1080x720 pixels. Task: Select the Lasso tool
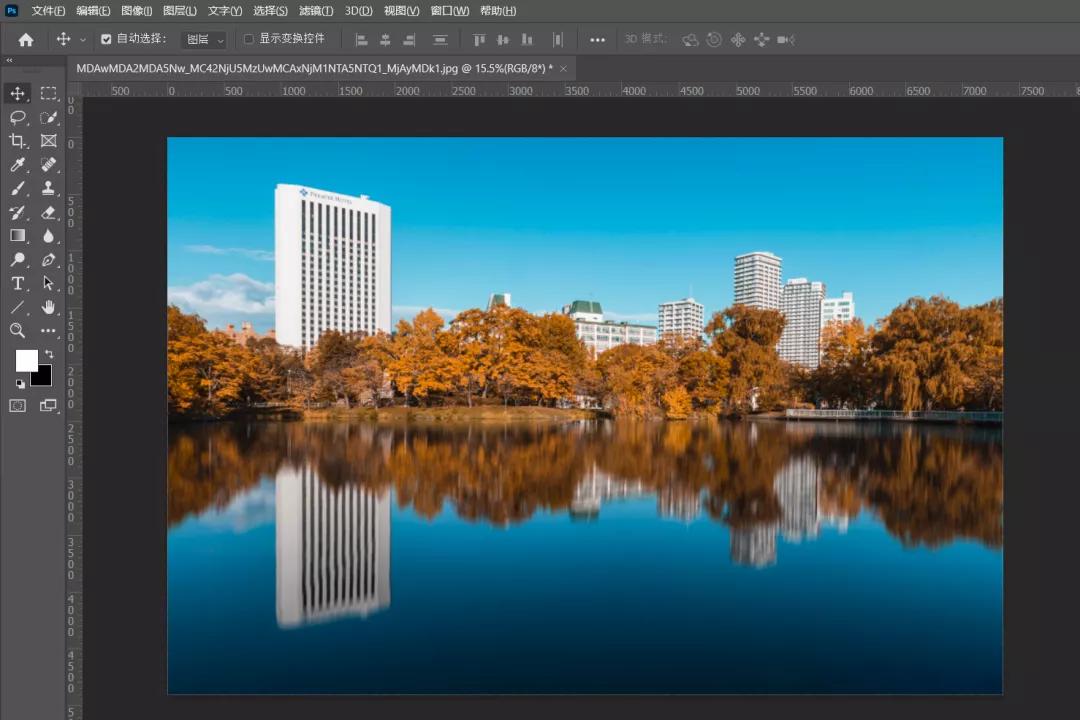(17, 117)
